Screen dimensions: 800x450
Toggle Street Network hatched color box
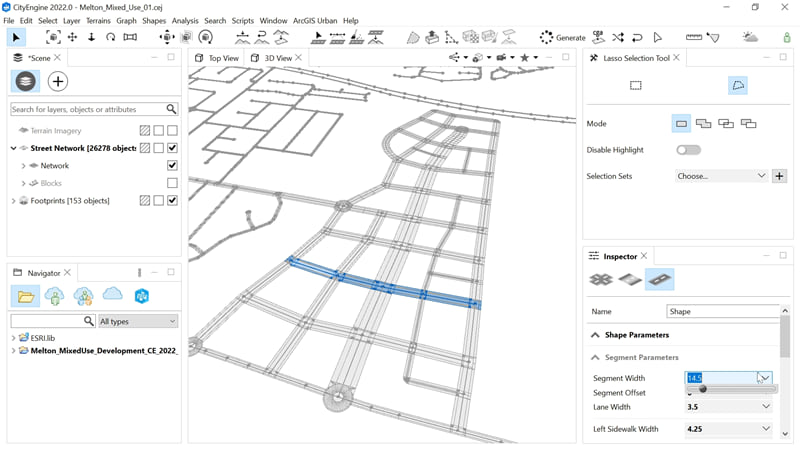click(145, 148)
